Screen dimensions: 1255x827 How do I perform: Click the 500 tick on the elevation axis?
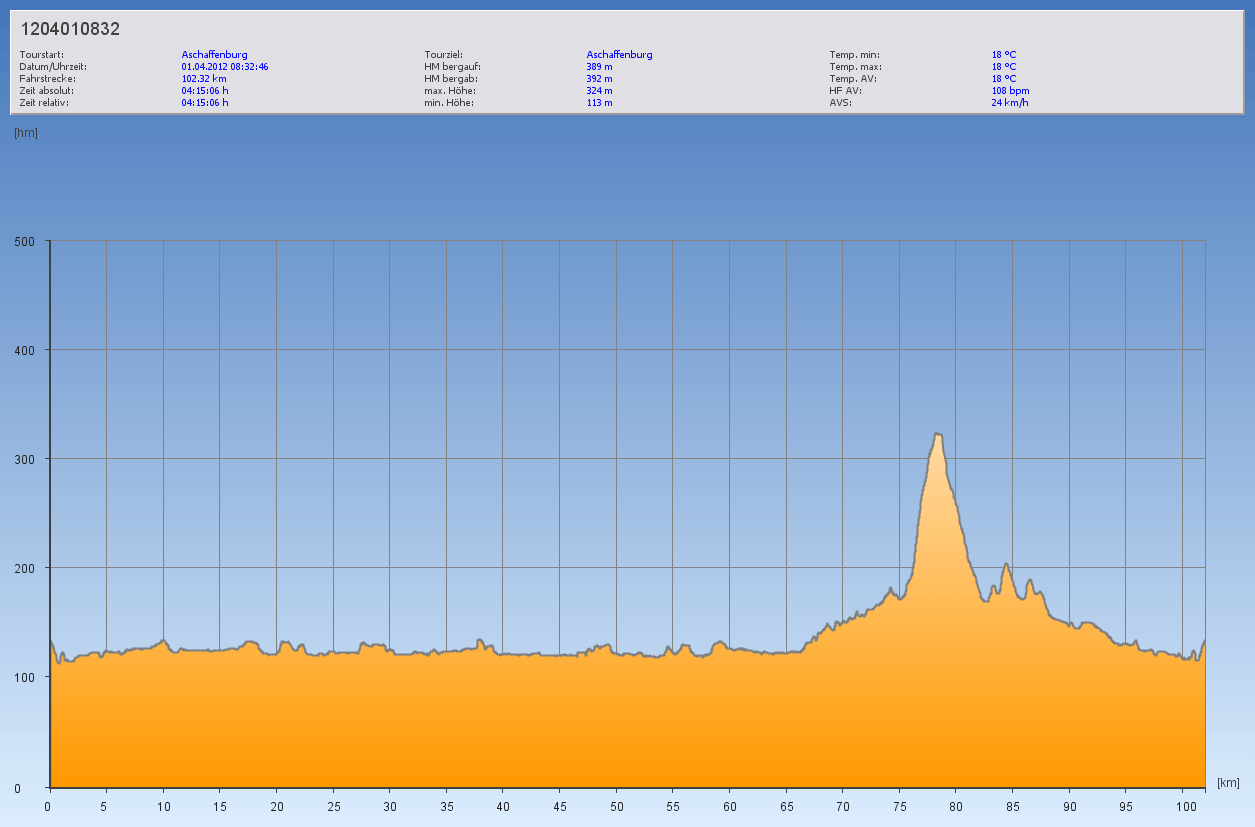click(x=24, y=241)
